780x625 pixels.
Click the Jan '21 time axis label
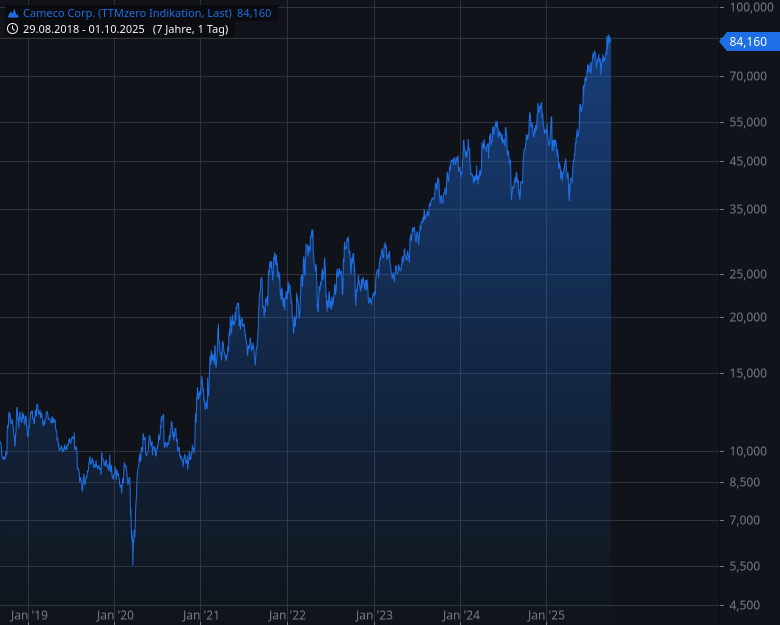[201, 615]
